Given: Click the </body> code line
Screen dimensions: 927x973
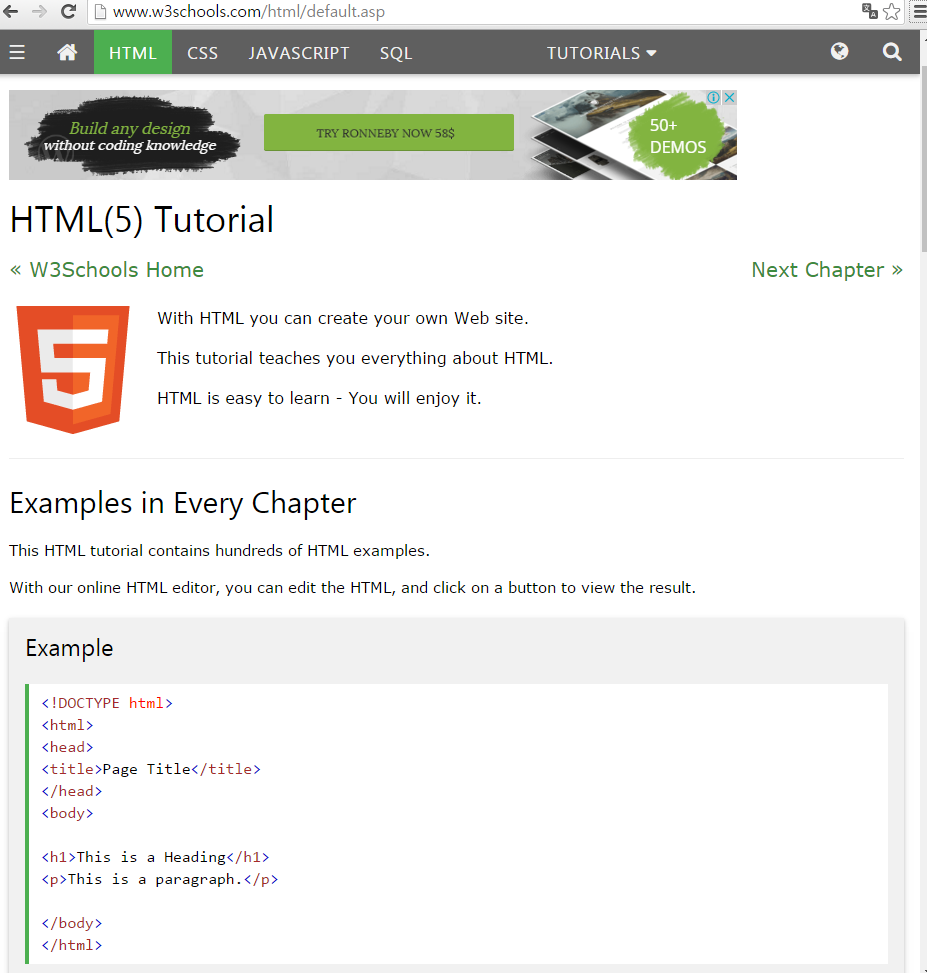Looking at the screenshot, I should (71, 923).
